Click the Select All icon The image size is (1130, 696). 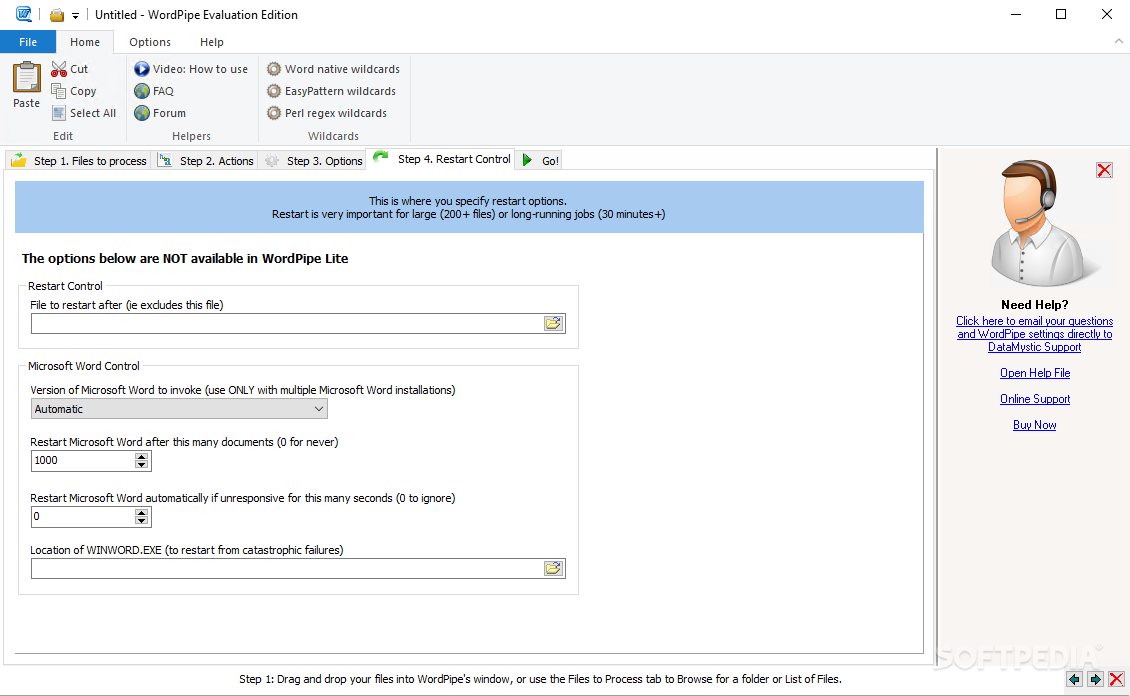(59, 113)
